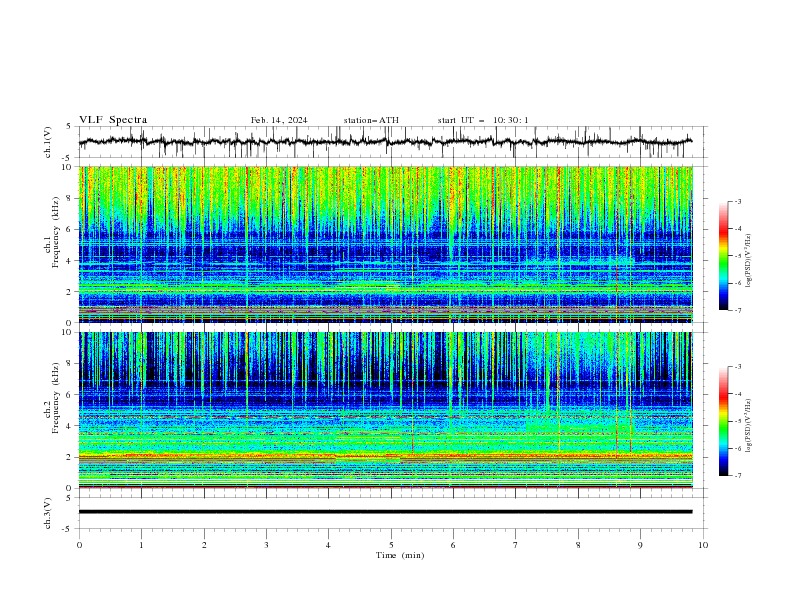The height and width of the screenshot is (612, 792).
Task: Click the 'start UT = 10:30:1' label
Action: point(483,120)
